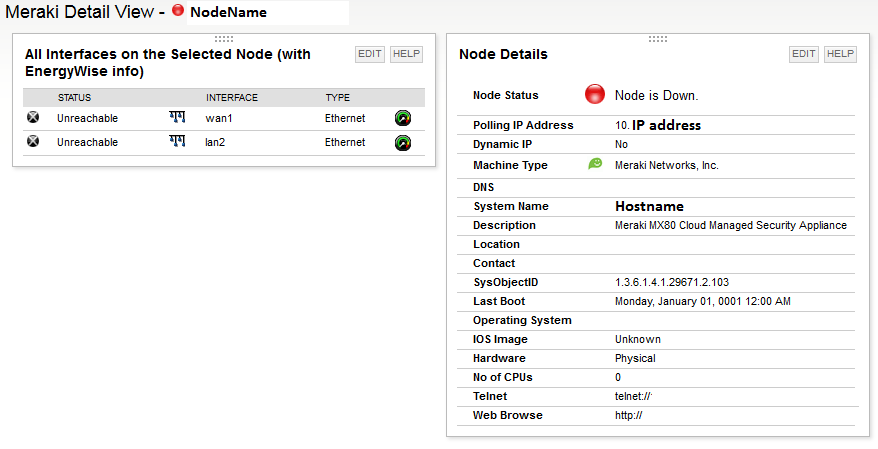Click the No of CPUs value '0'
878x449 pixels.
[618, 377]
